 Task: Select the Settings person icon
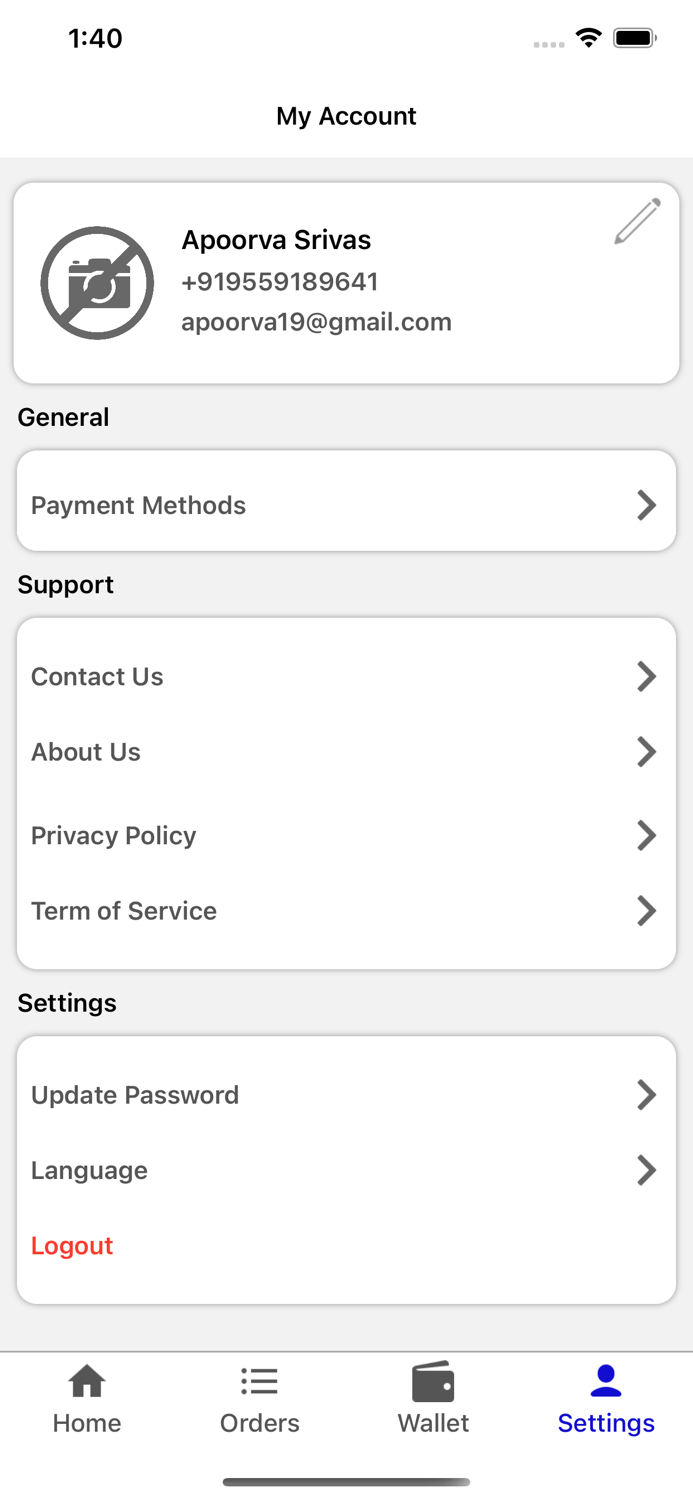[606, 1381]
